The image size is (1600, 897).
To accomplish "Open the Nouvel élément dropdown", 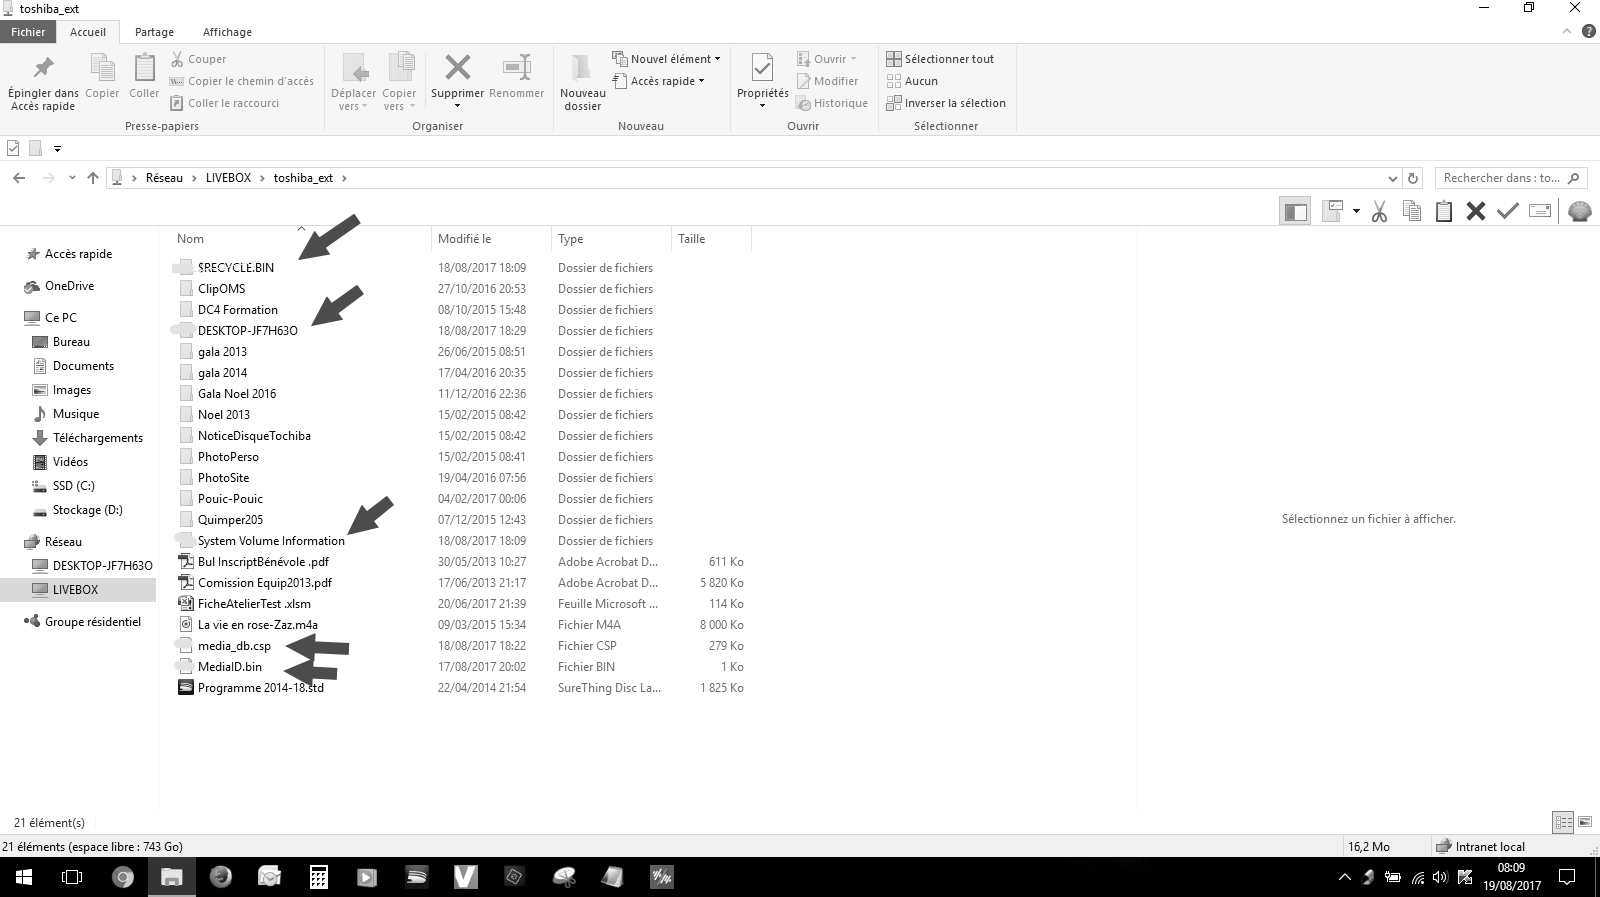I will [x=666, y=59].
